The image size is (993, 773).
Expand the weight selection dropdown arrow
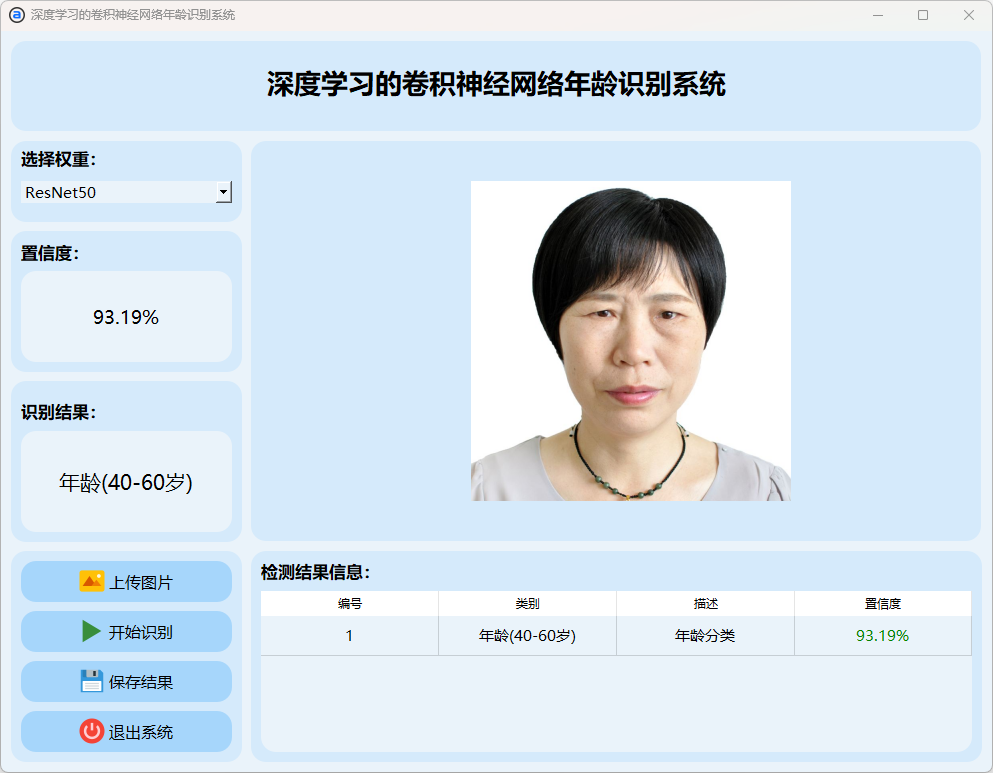[x=224, y=192]
